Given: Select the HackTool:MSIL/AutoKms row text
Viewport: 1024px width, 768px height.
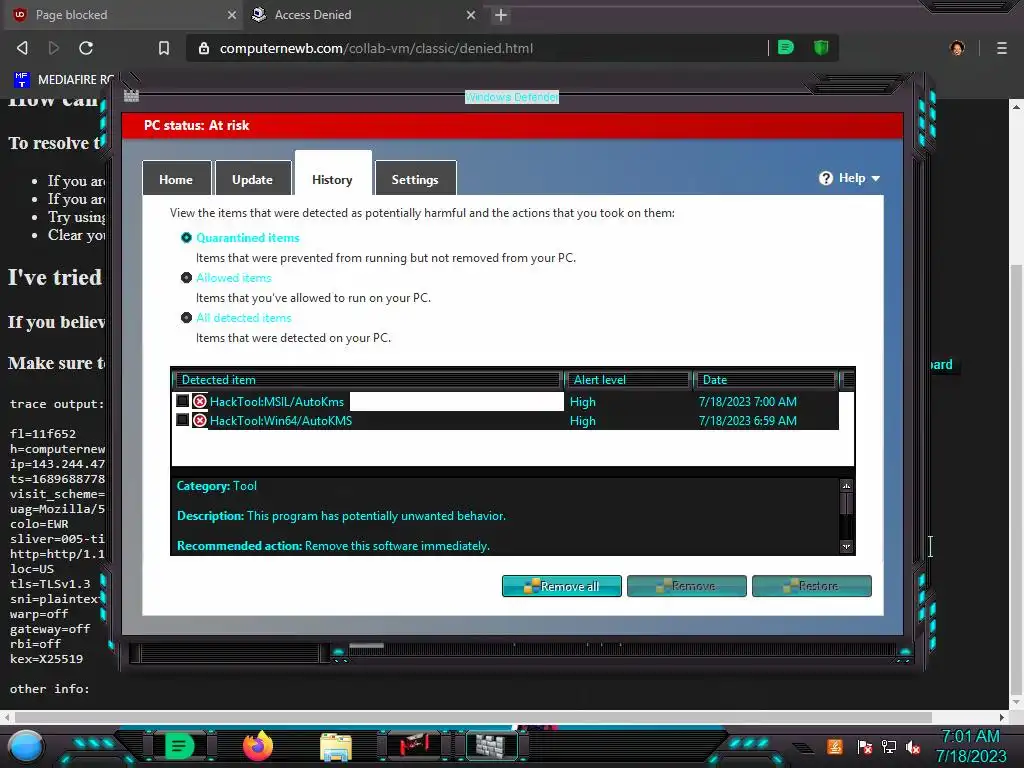Looking at the screenshot, I should click(x=277, y=402).
